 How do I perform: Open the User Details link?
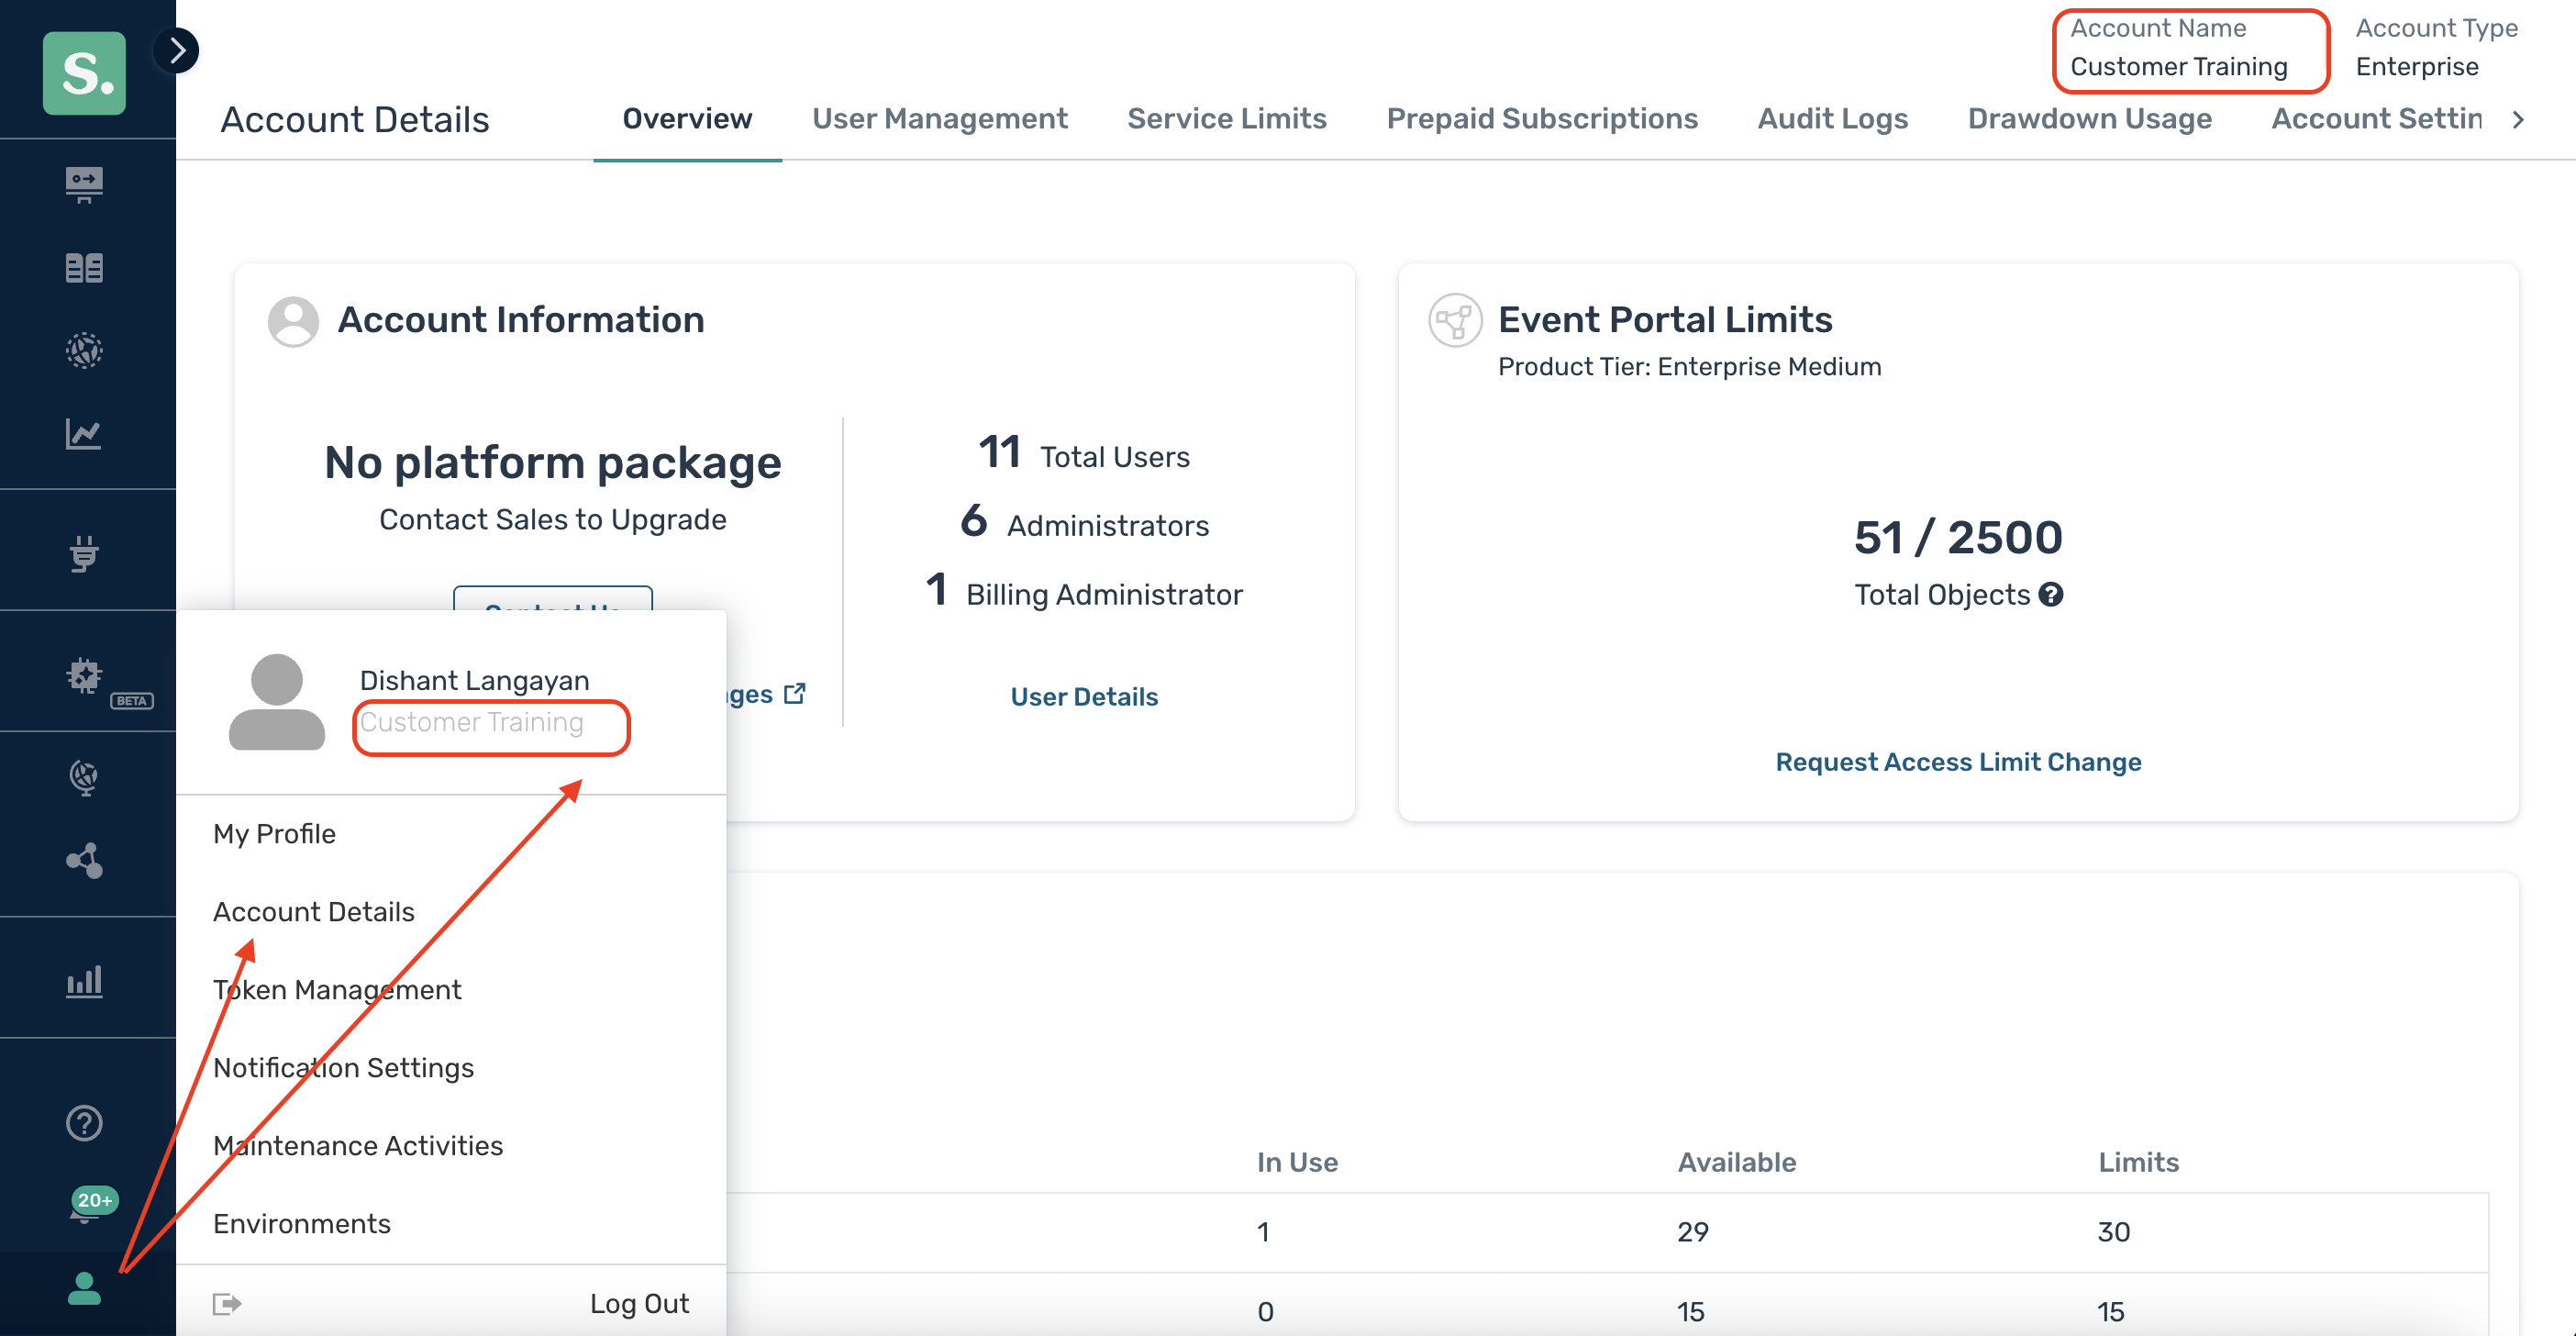[1083, 696]
